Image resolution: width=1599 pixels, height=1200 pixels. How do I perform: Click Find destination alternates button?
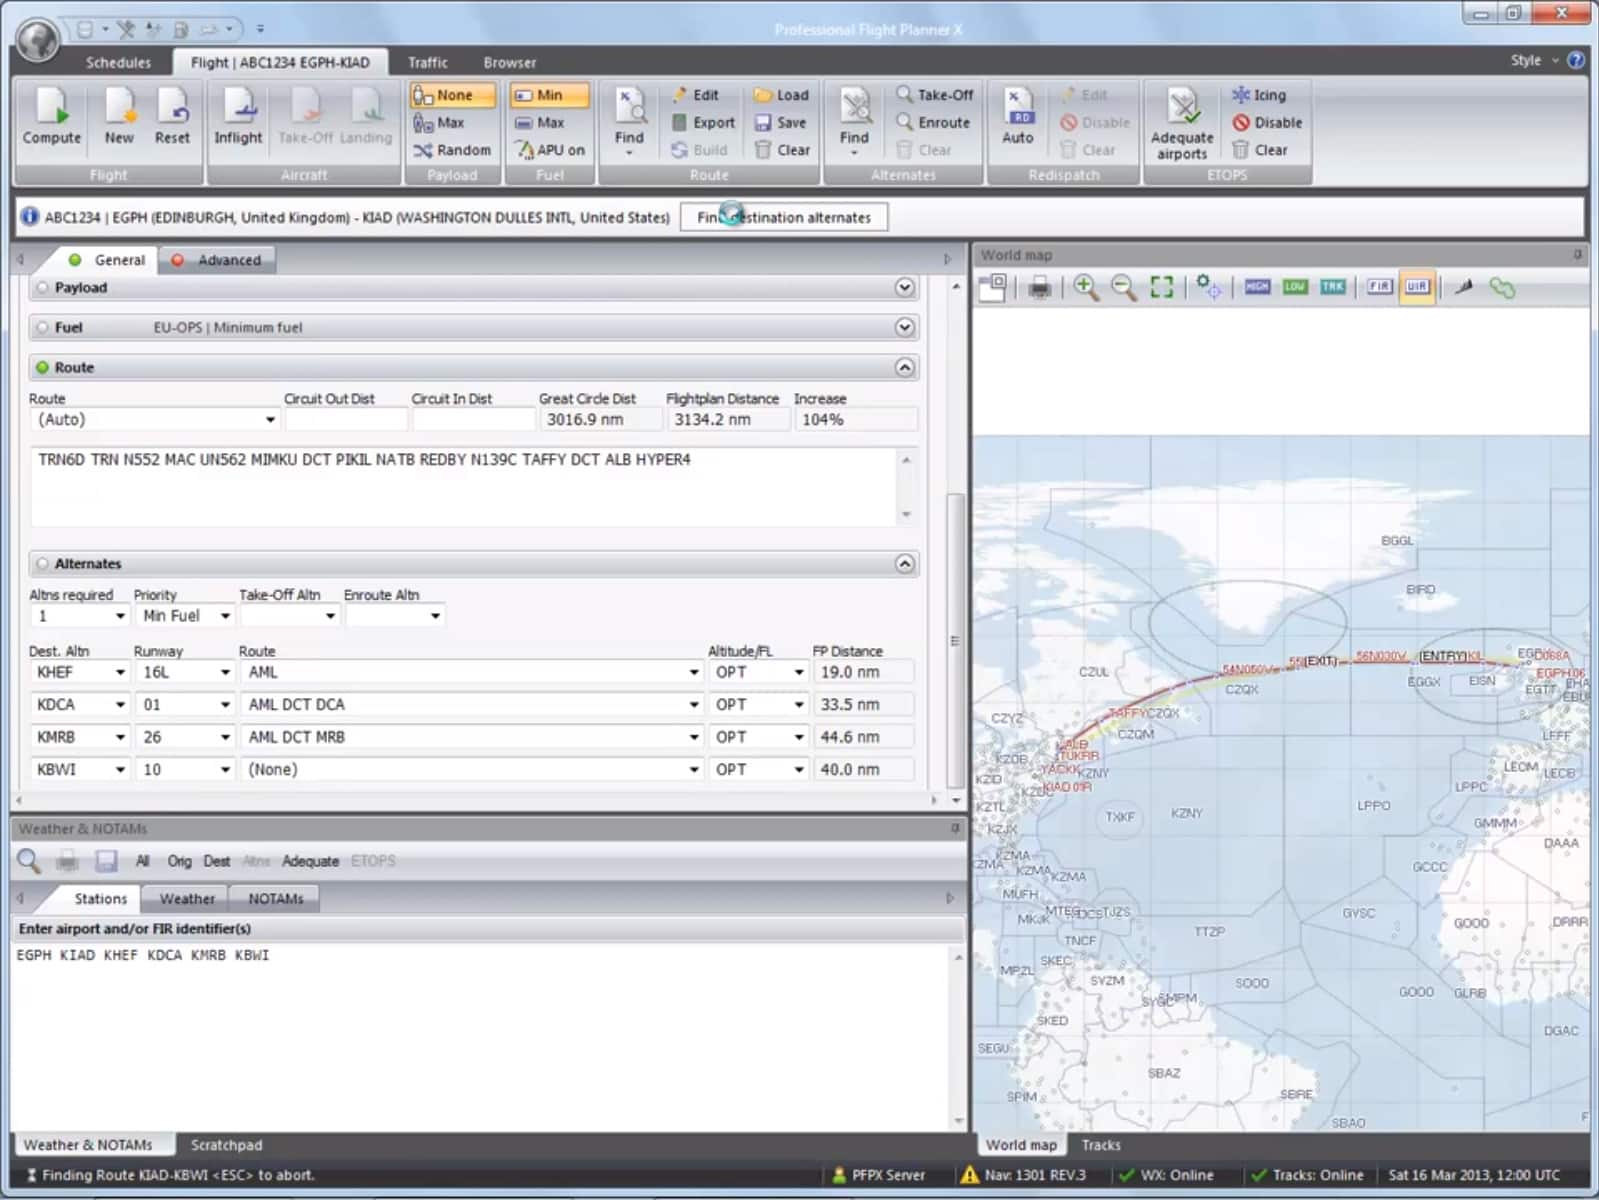(784, 217)
